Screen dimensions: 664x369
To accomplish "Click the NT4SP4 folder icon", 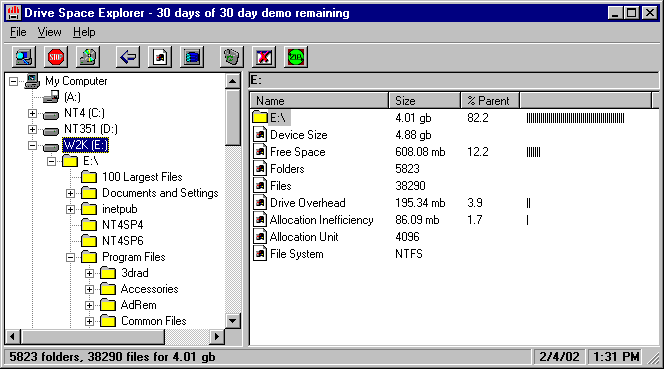I will click(89, 225).
